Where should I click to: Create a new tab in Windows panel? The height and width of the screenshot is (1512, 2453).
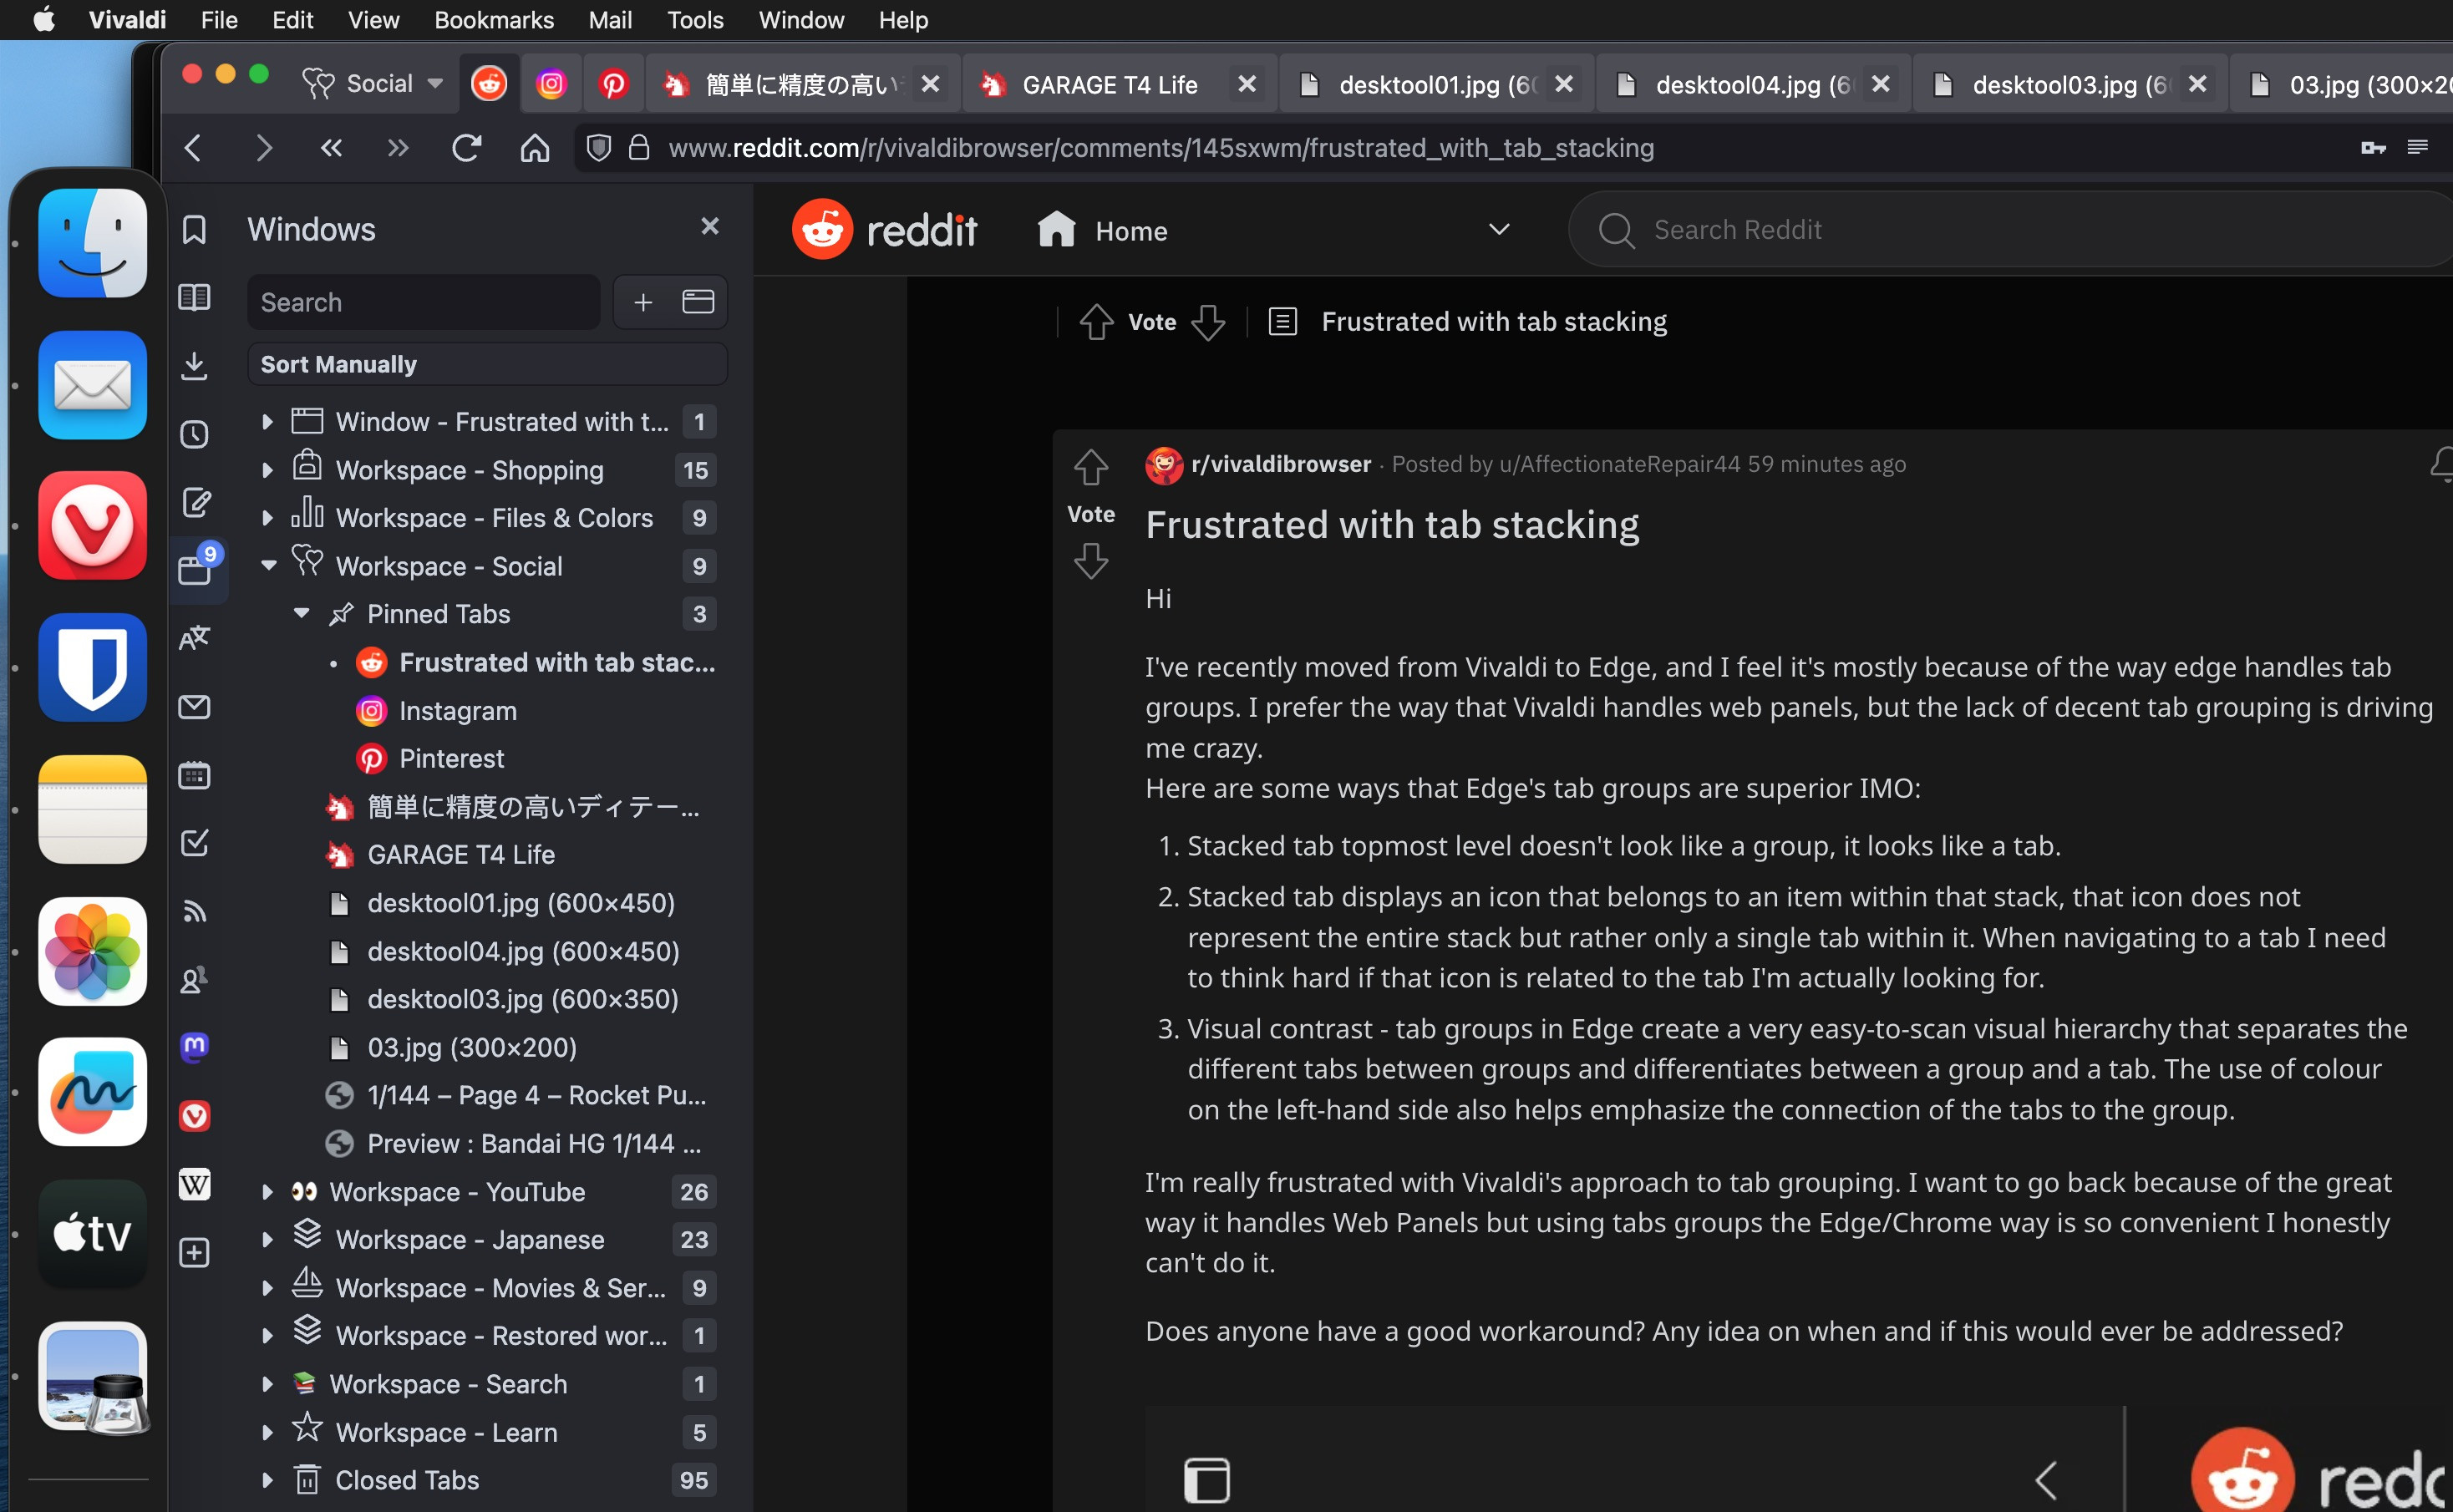pos(643,302)
